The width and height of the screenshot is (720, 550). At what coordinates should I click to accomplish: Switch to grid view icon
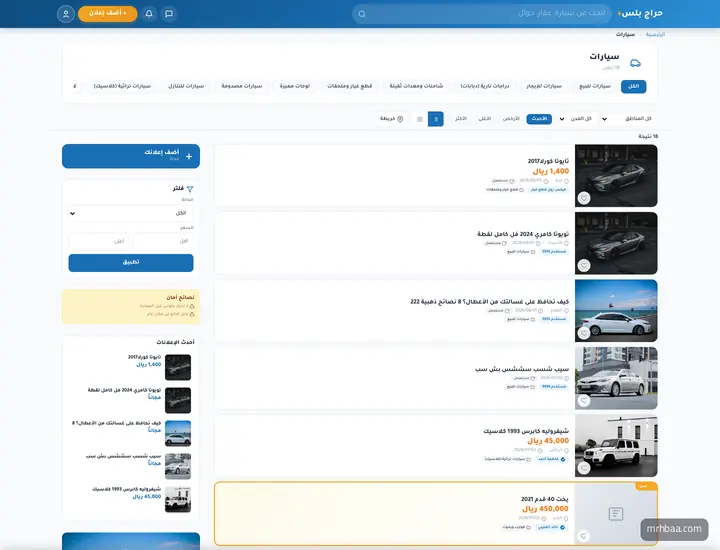(420, 119)
